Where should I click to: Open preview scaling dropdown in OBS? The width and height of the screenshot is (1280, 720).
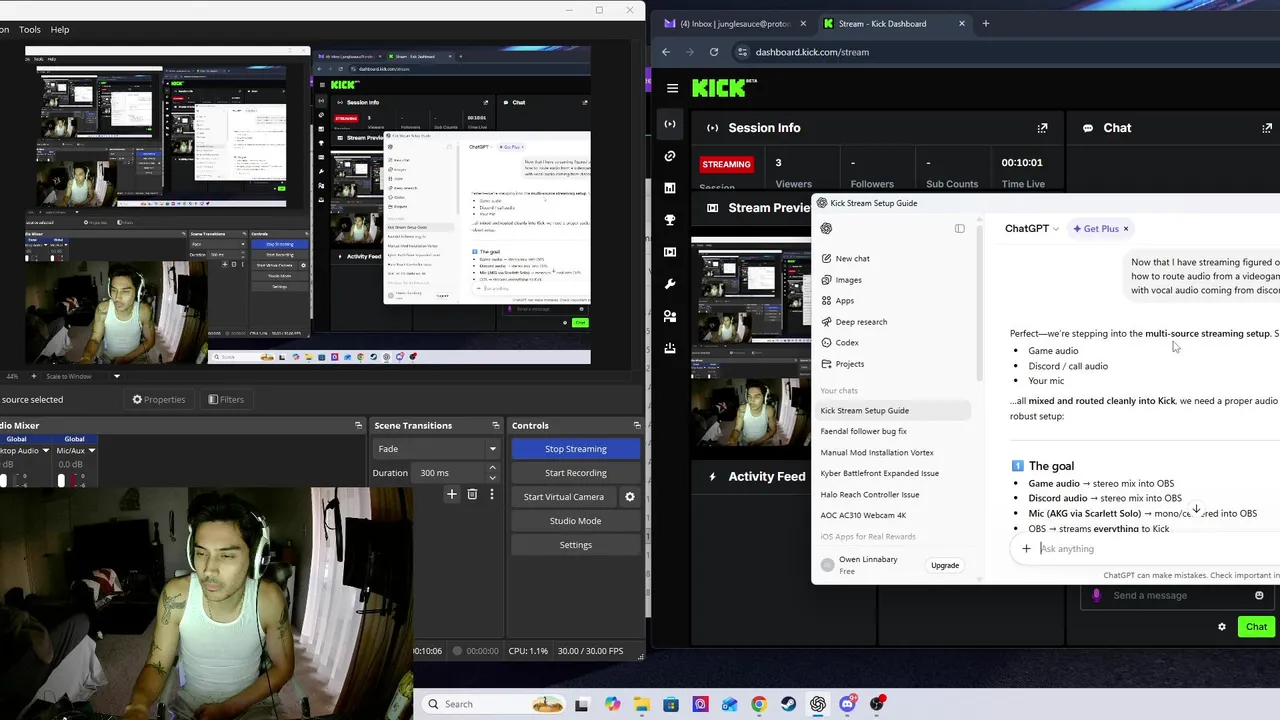(x=116, y=376)
